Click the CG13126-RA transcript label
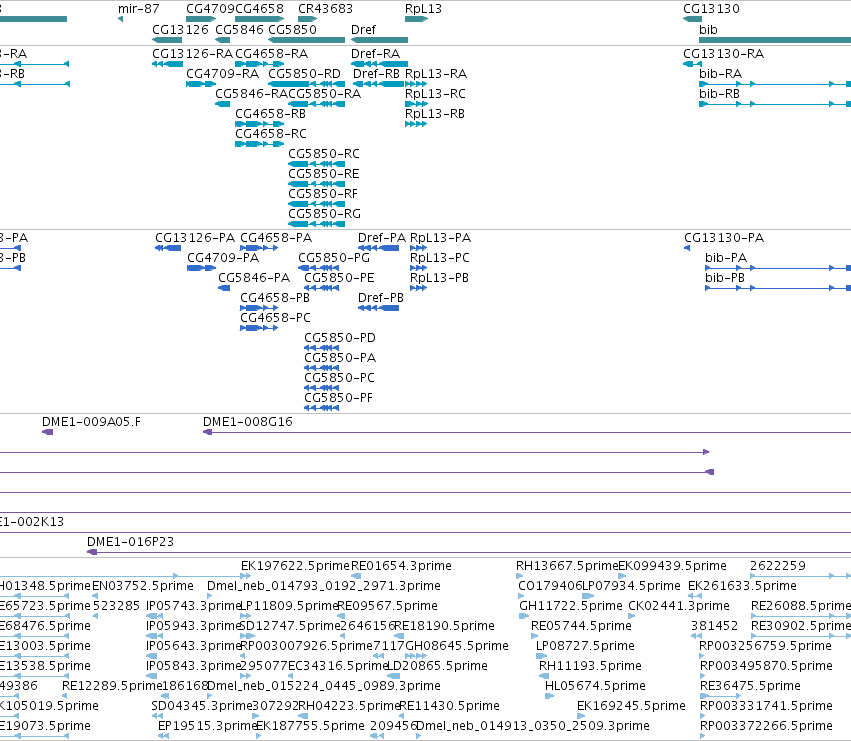 192,54
